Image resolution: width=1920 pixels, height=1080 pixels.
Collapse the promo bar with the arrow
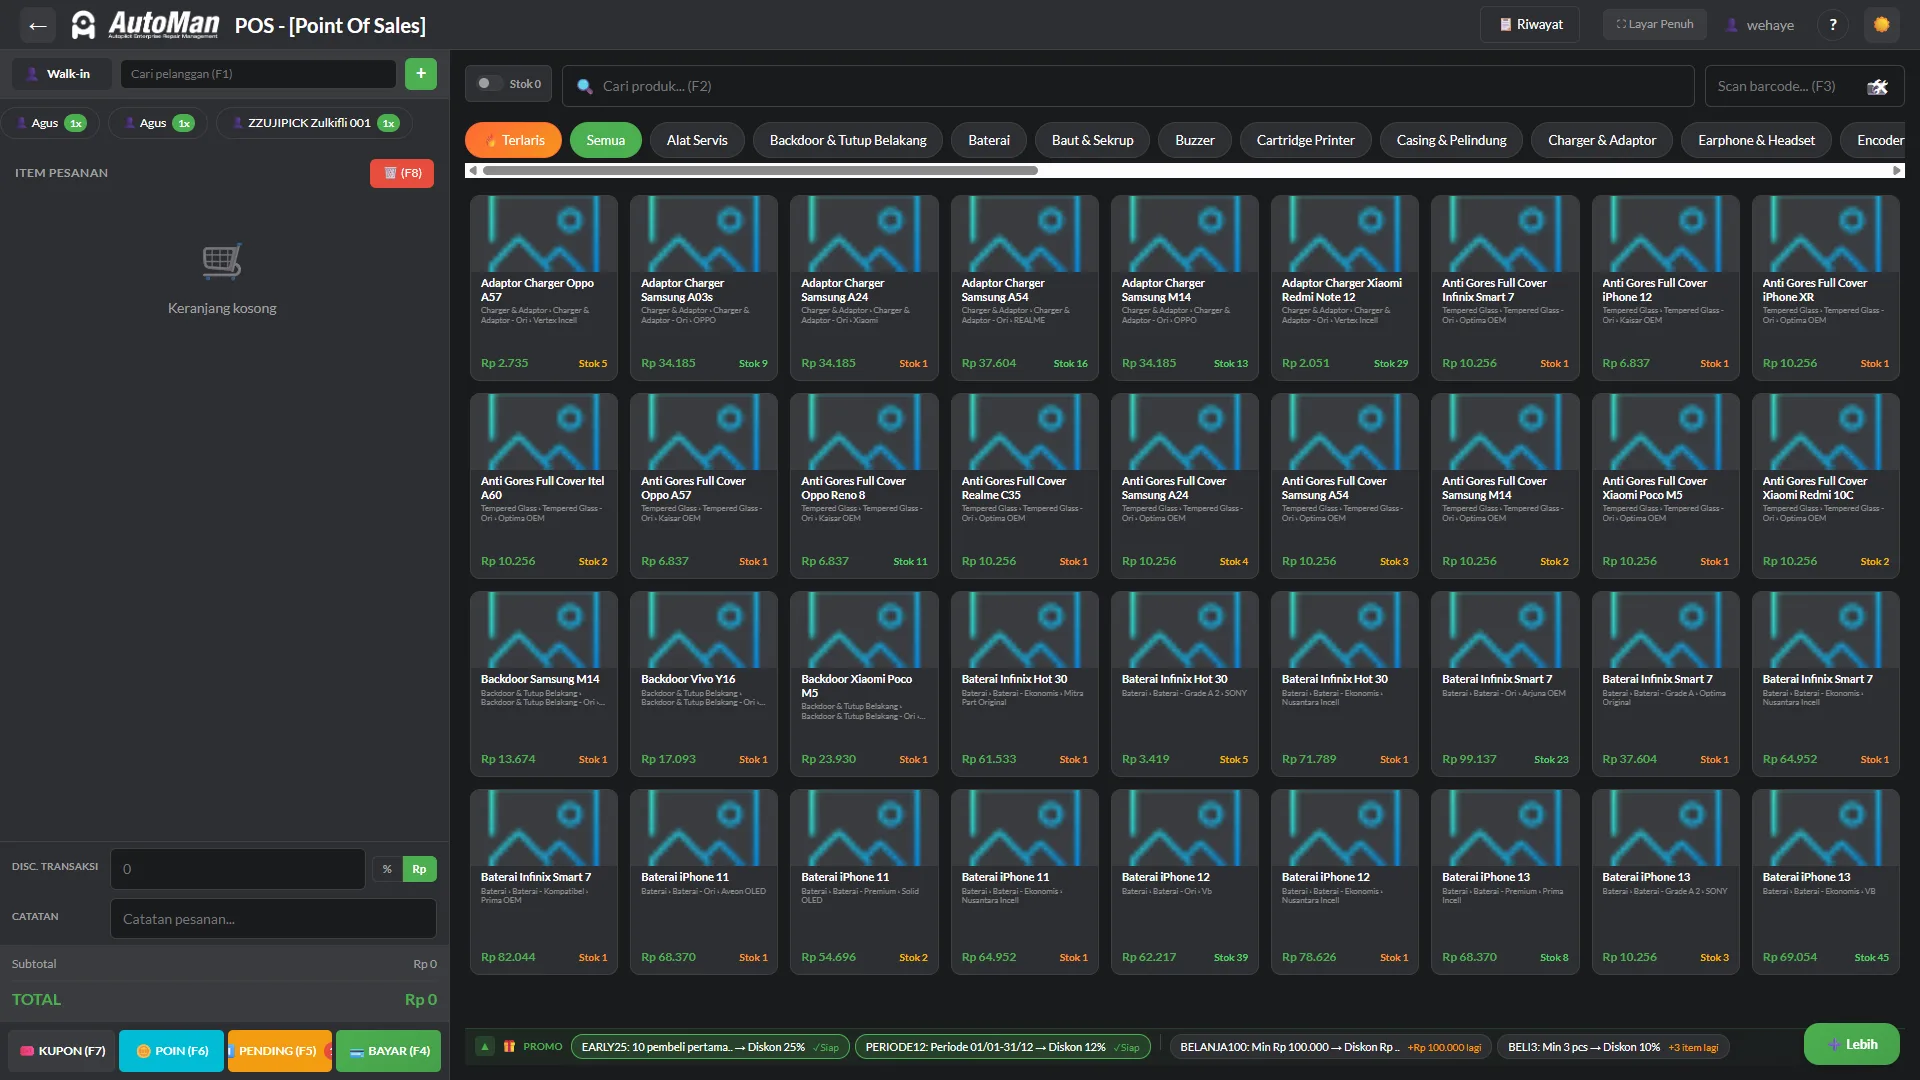[x=485, y=1047]
